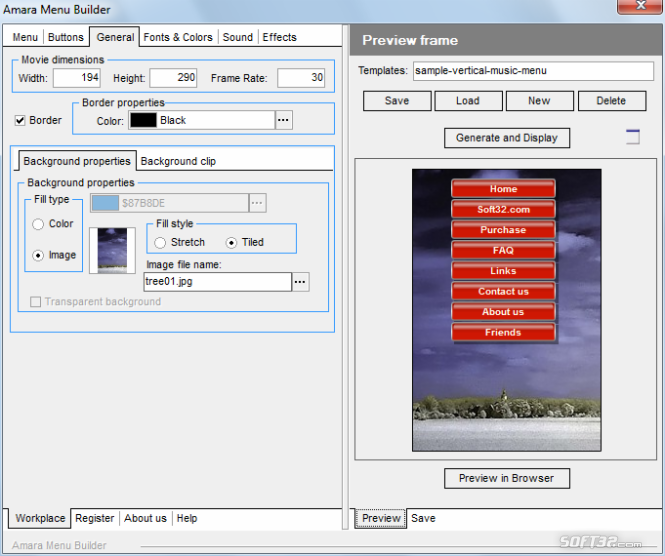Click the Friends preview menu button

(x=503, y=332)
